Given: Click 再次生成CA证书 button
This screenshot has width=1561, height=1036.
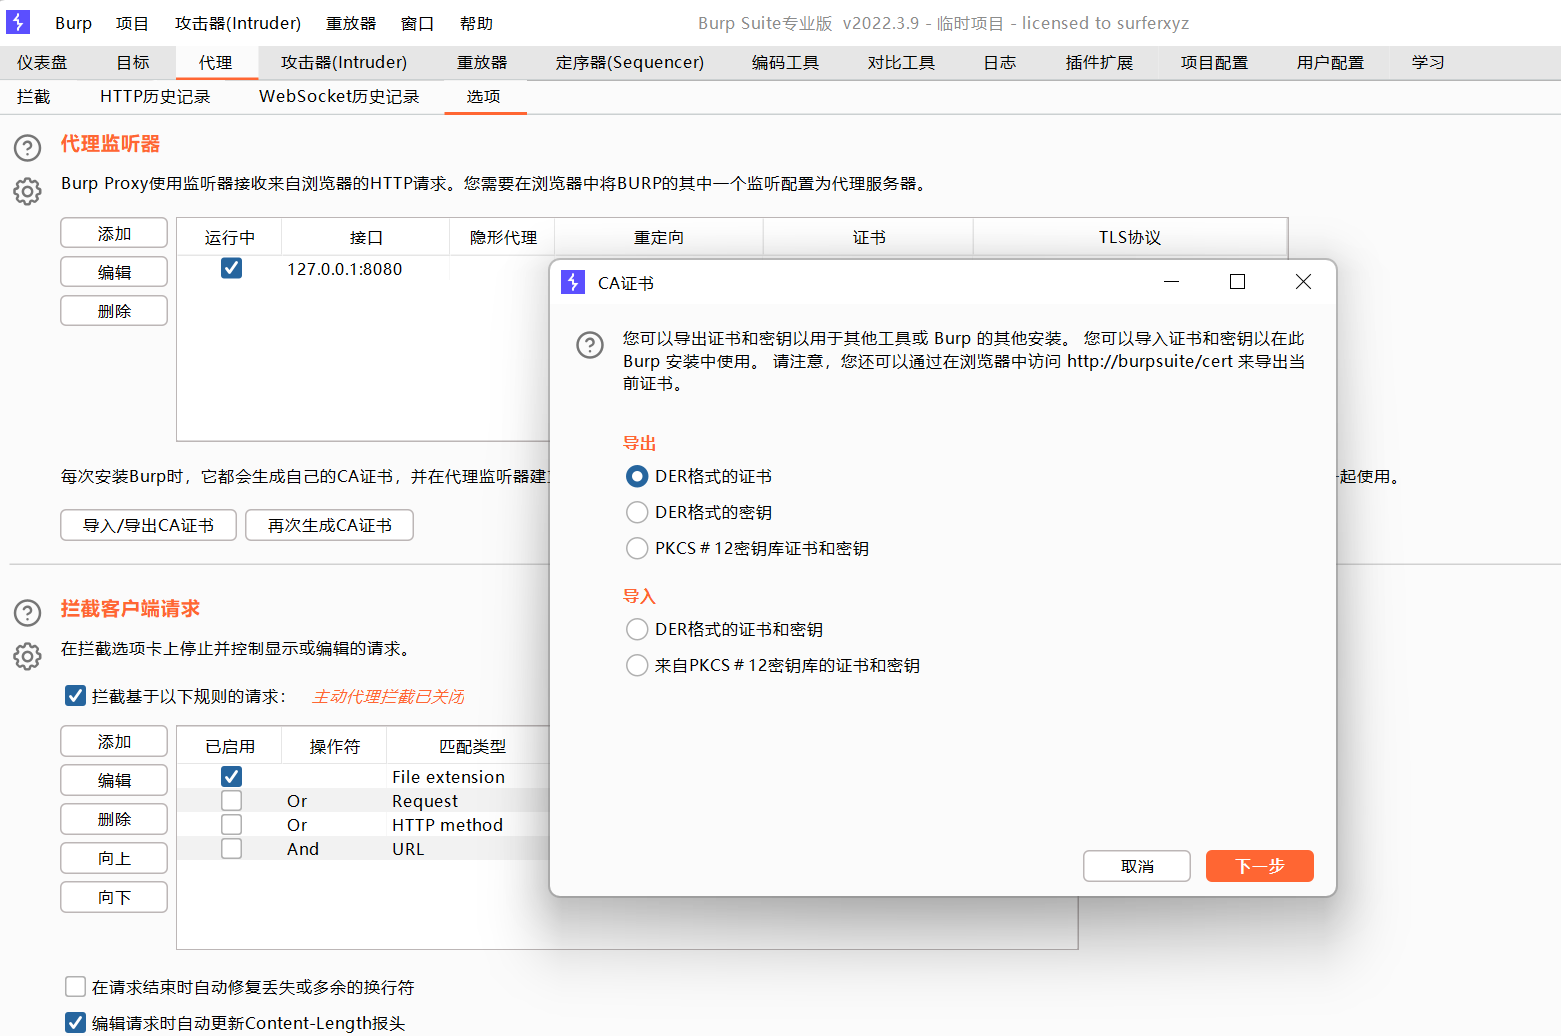Looking at the screenshot, I should pos(330,525).
